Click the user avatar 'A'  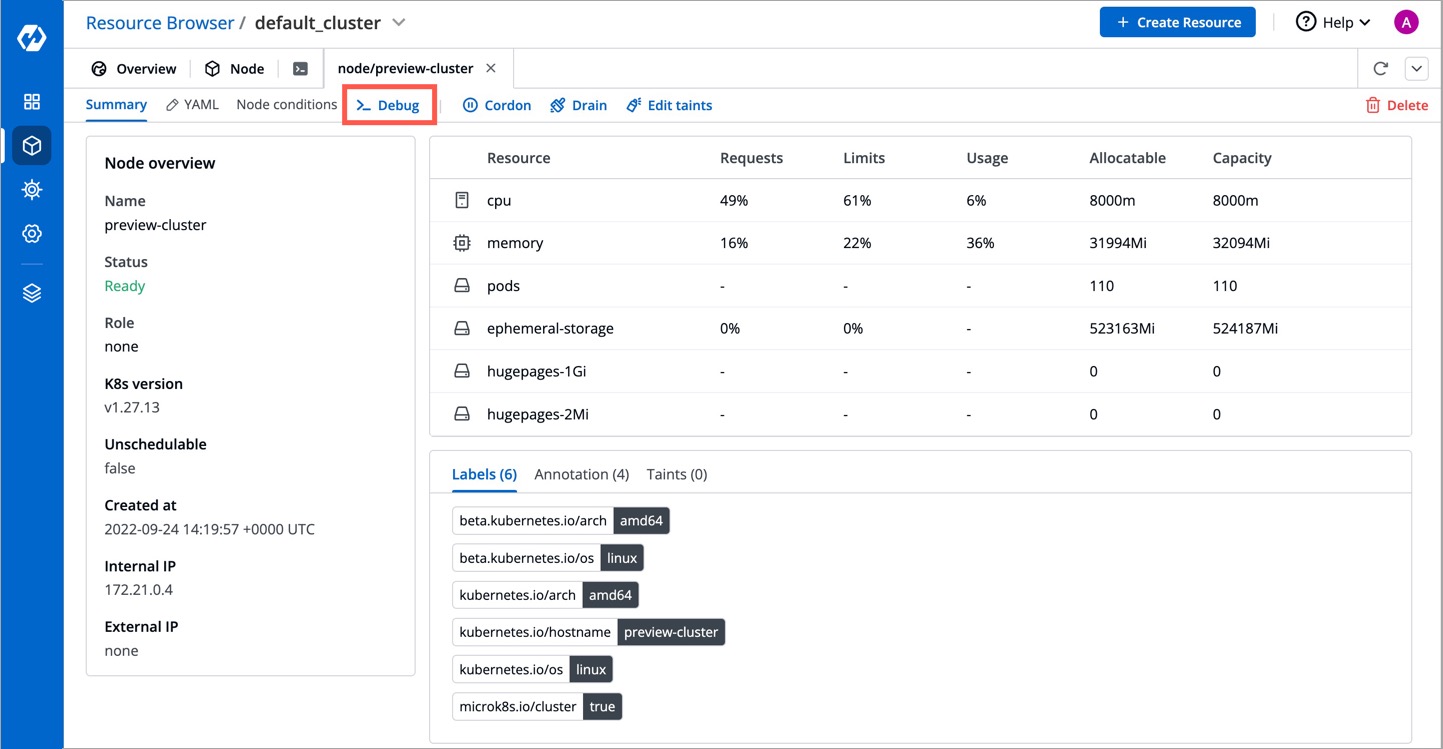pos(1406,22)
